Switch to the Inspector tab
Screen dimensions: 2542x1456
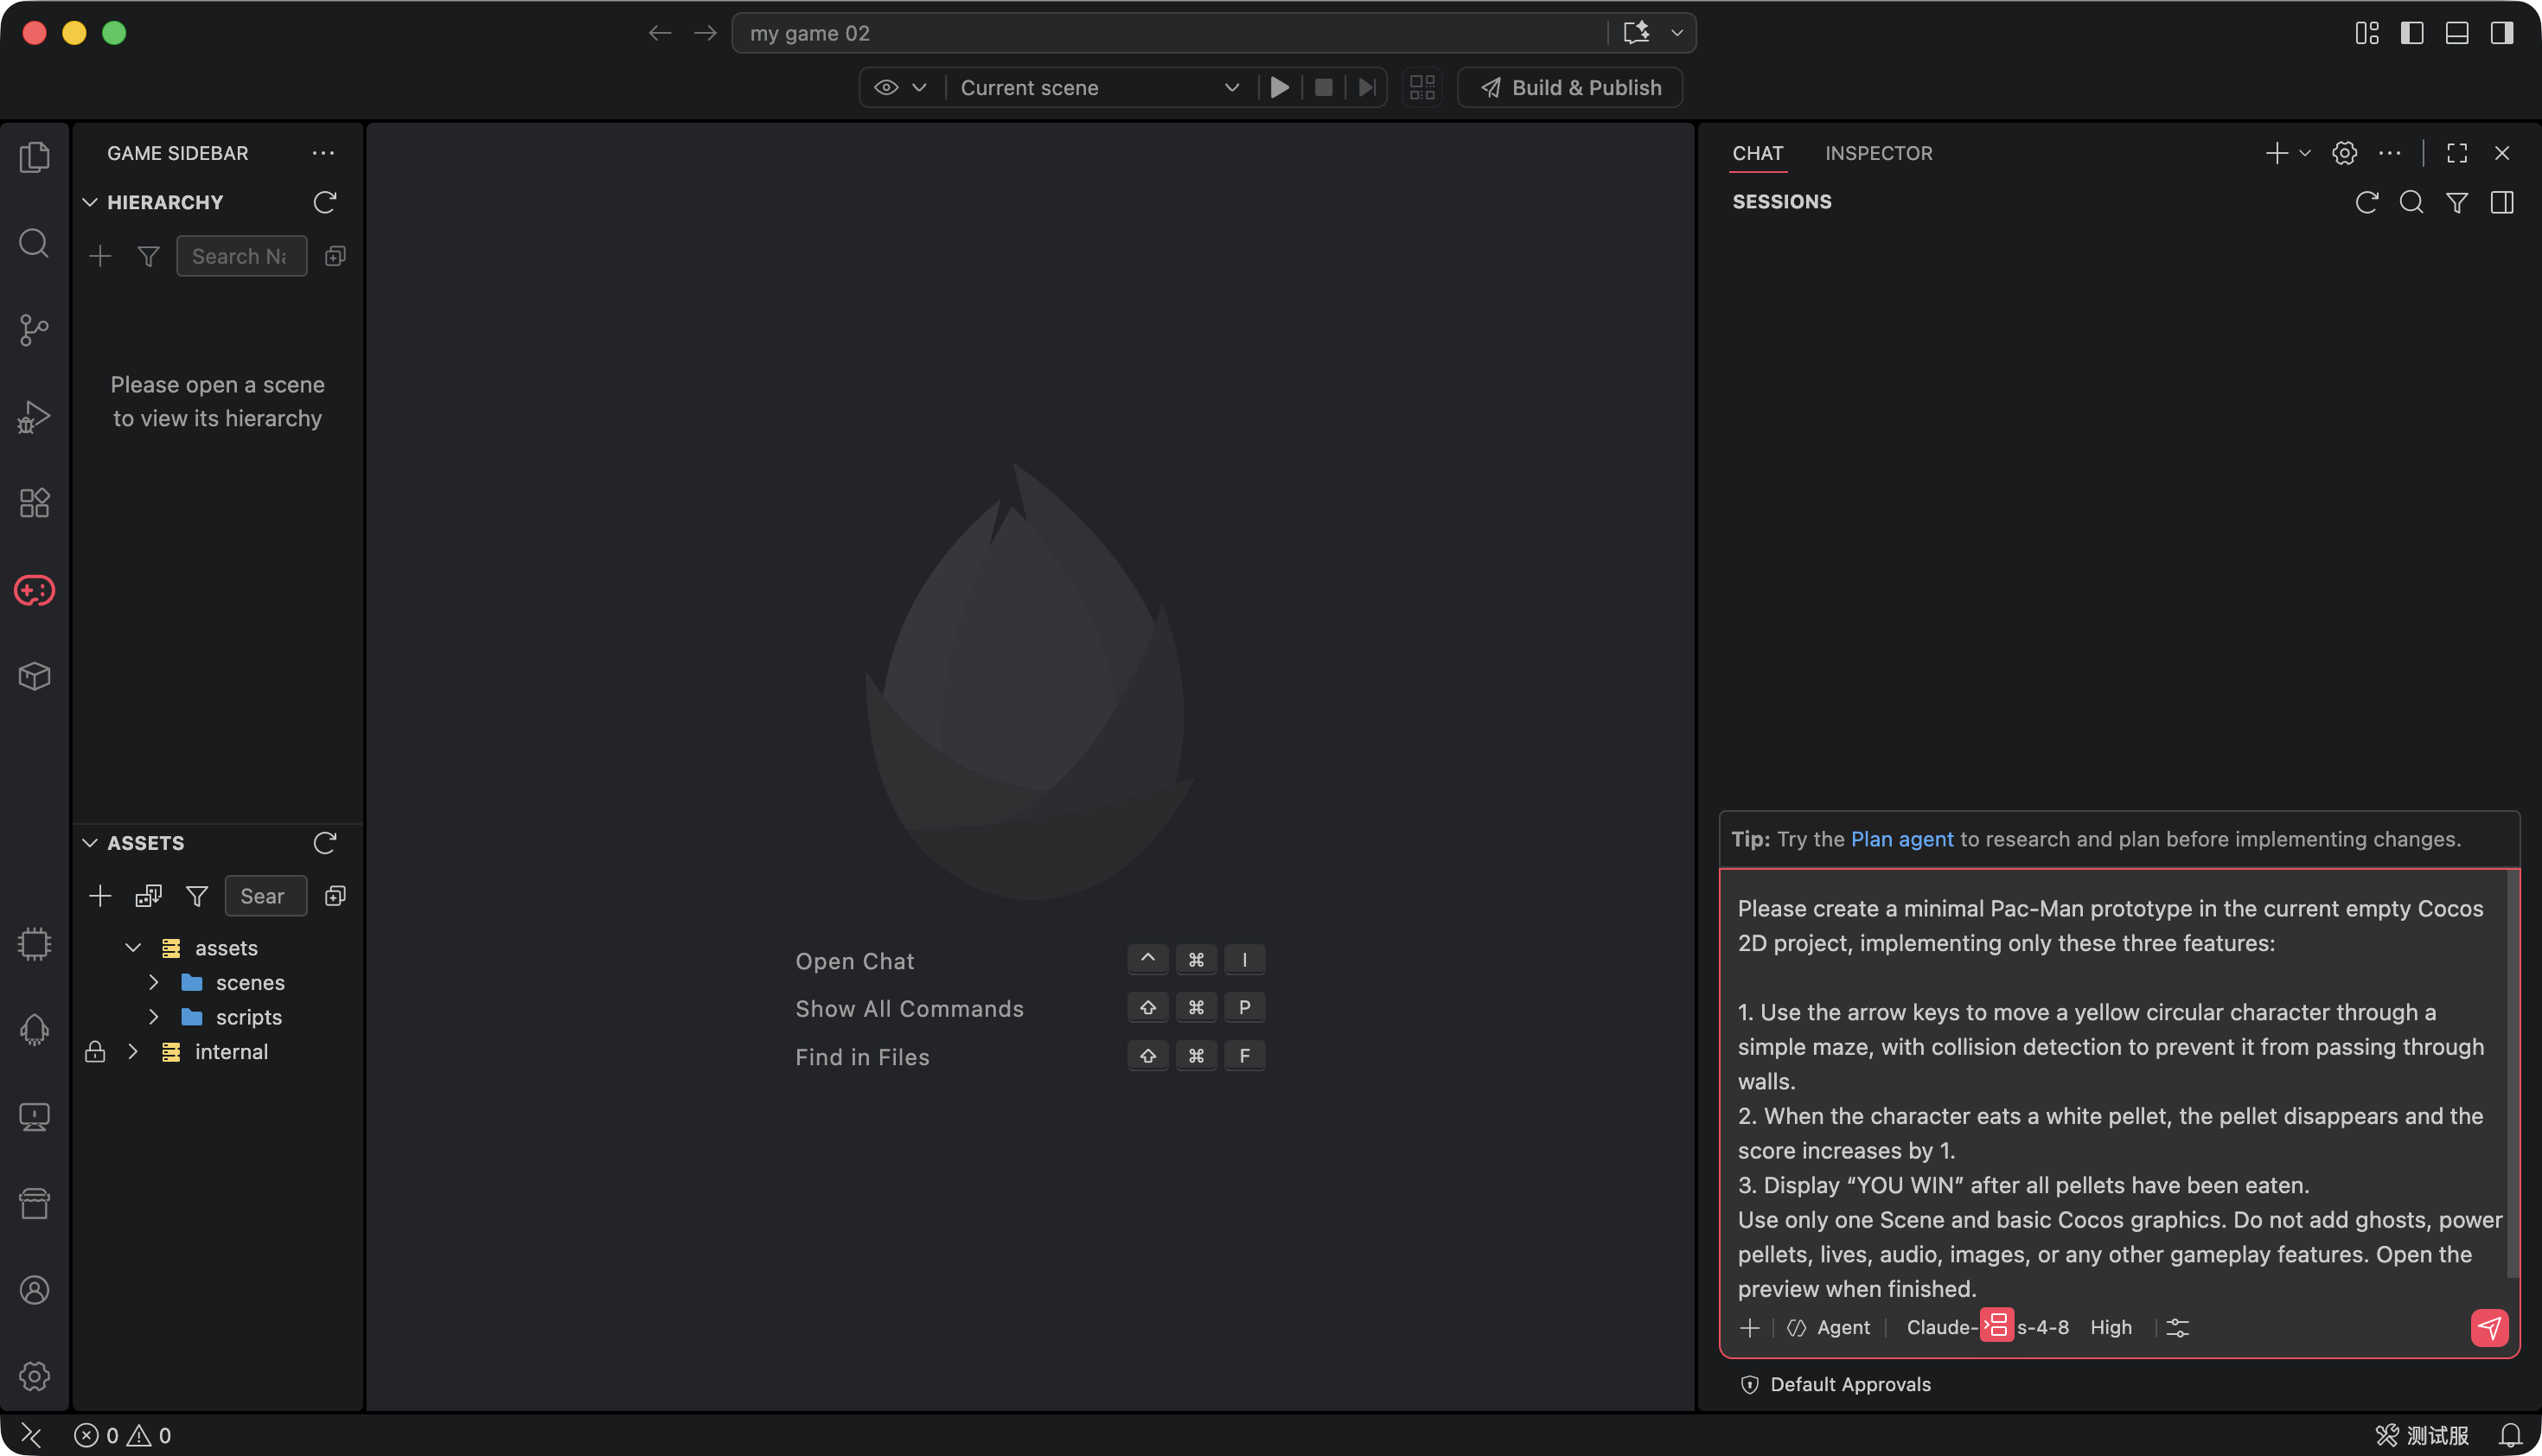(x=1878, y=153)
